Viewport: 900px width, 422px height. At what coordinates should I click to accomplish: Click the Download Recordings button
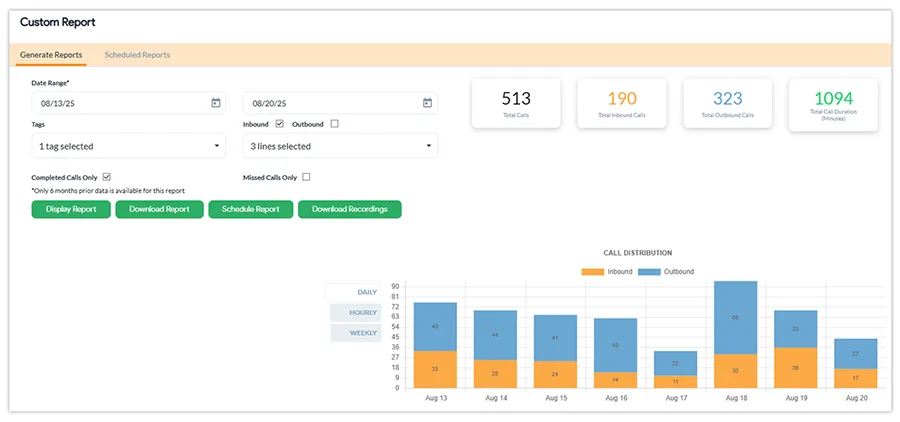click(x=350, y=209)
